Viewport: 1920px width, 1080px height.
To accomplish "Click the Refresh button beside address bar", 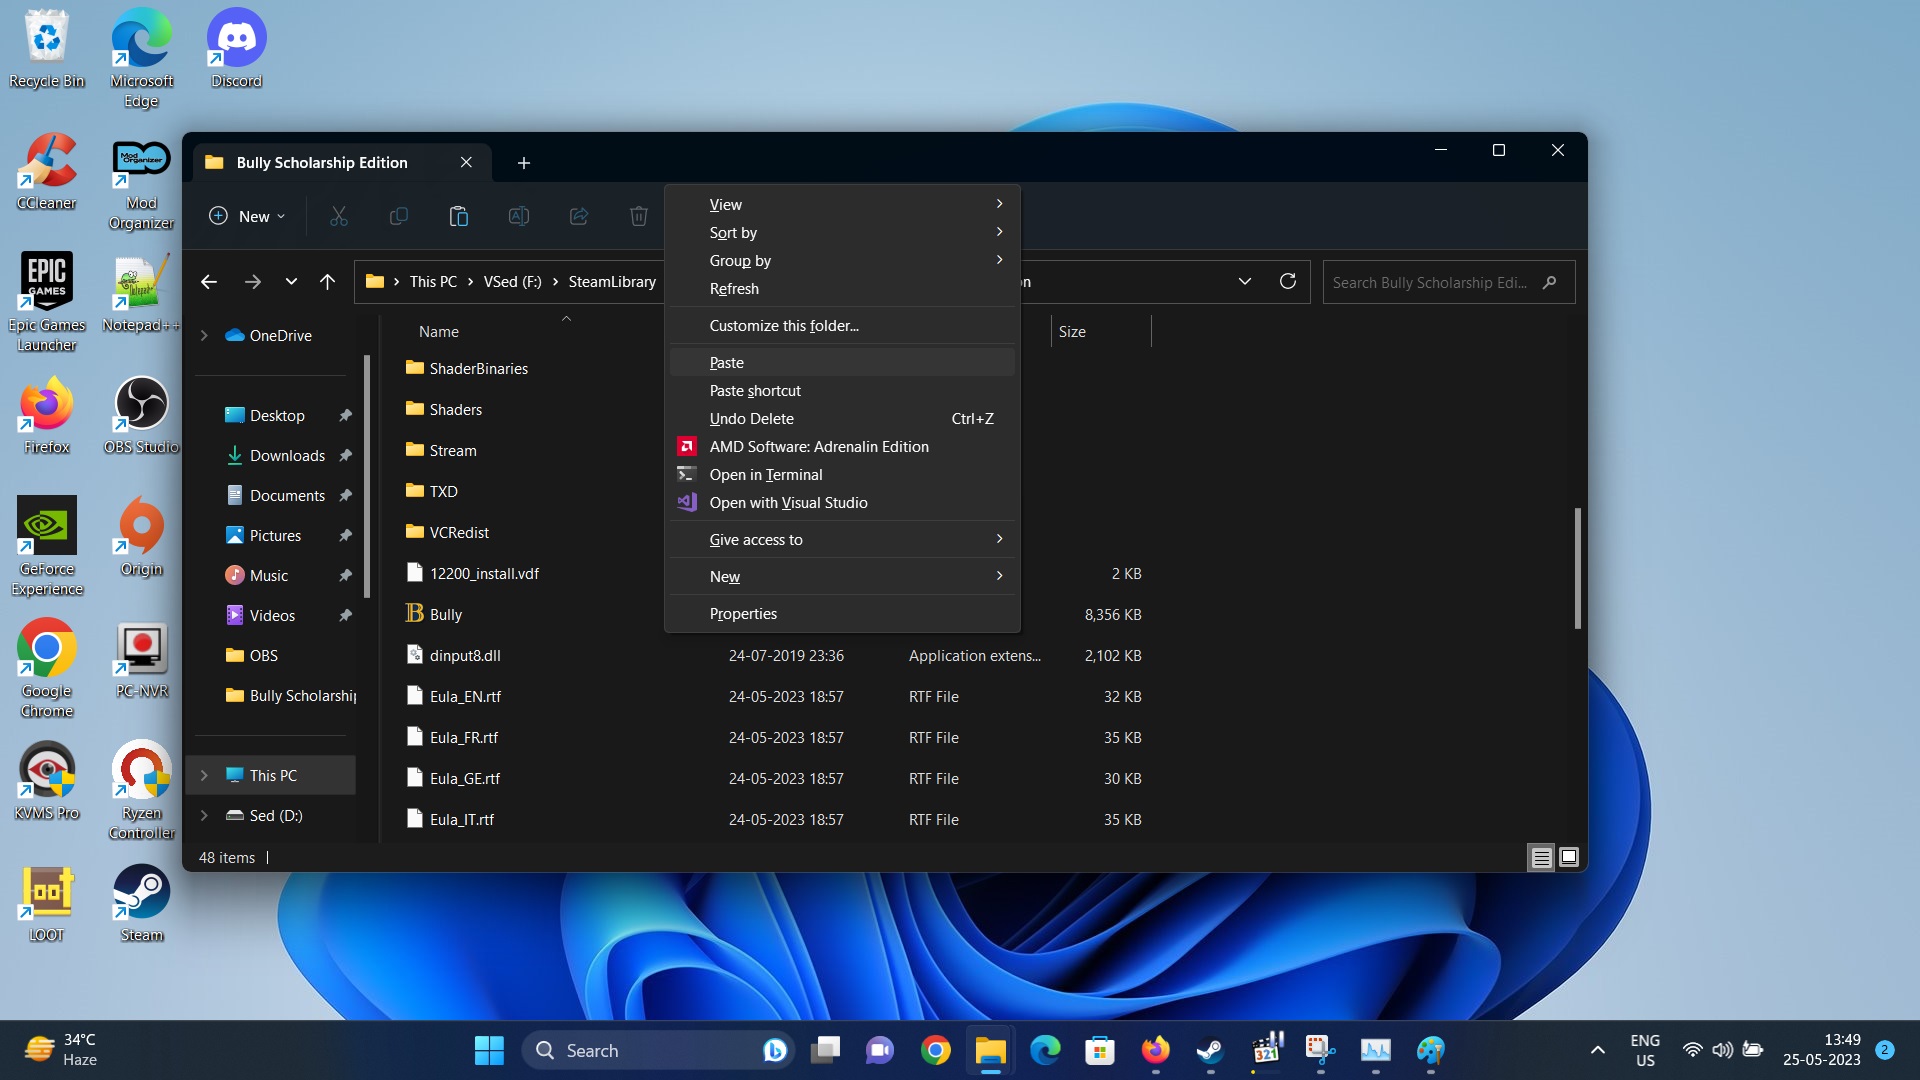I will [x=1288, y=282].
